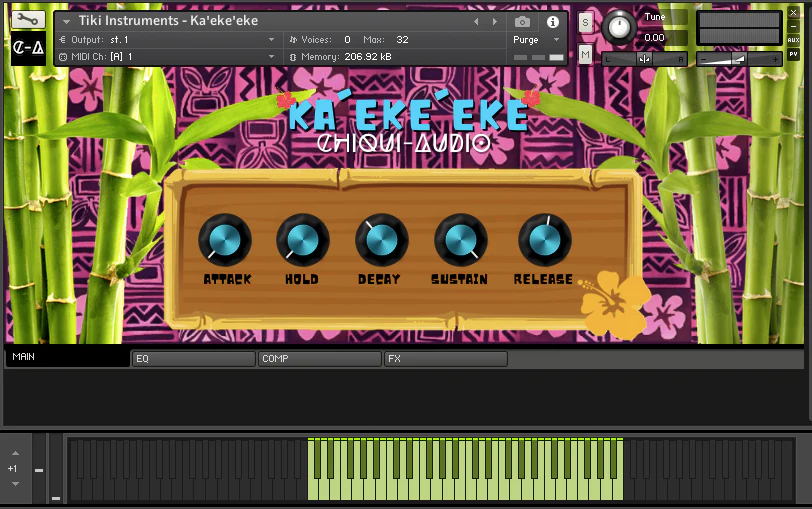
Task: Shift keyboard octave down arrow
Action: click(15, 484)
